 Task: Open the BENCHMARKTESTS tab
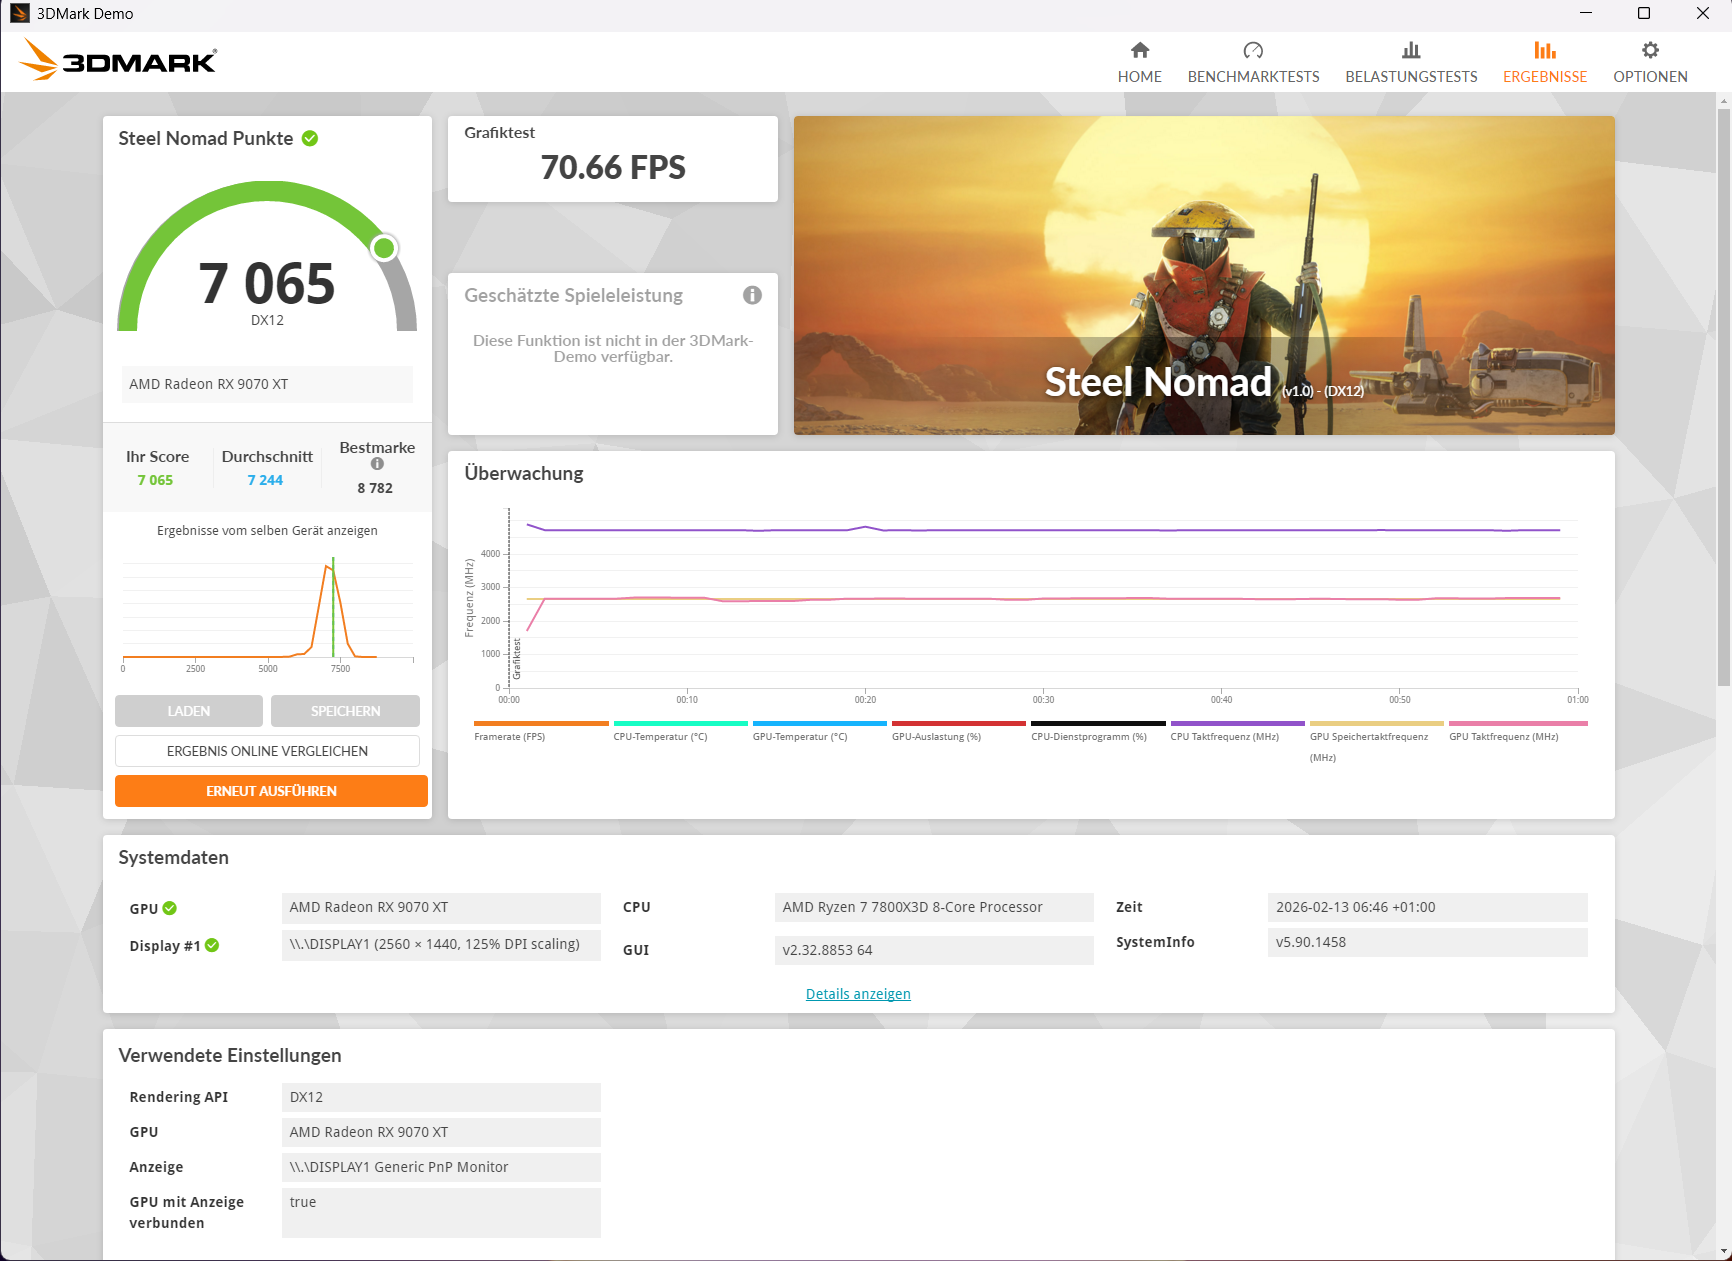tap(1253, 62)
